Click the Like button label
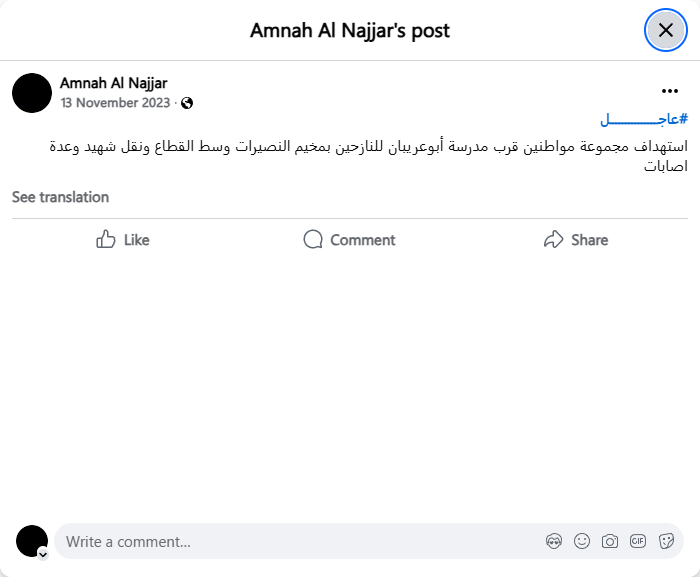 [137, 240]
